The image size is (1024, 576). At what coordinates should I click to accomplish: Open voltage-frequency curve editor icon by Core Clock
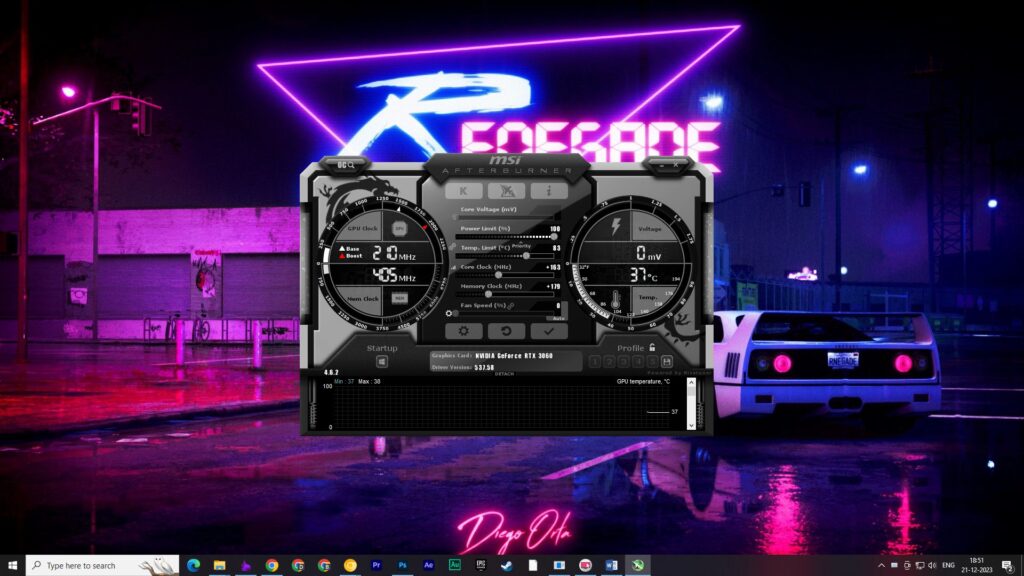coord(453,267)
